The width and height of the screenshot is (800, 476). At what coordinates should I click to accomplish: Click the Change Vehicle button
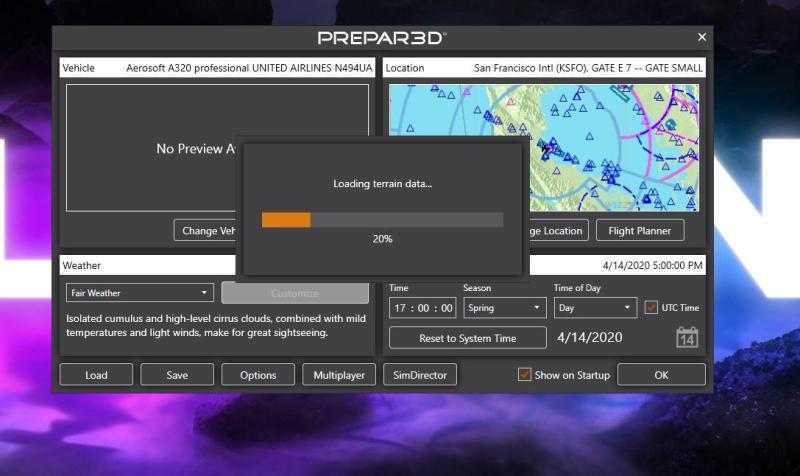205,231
